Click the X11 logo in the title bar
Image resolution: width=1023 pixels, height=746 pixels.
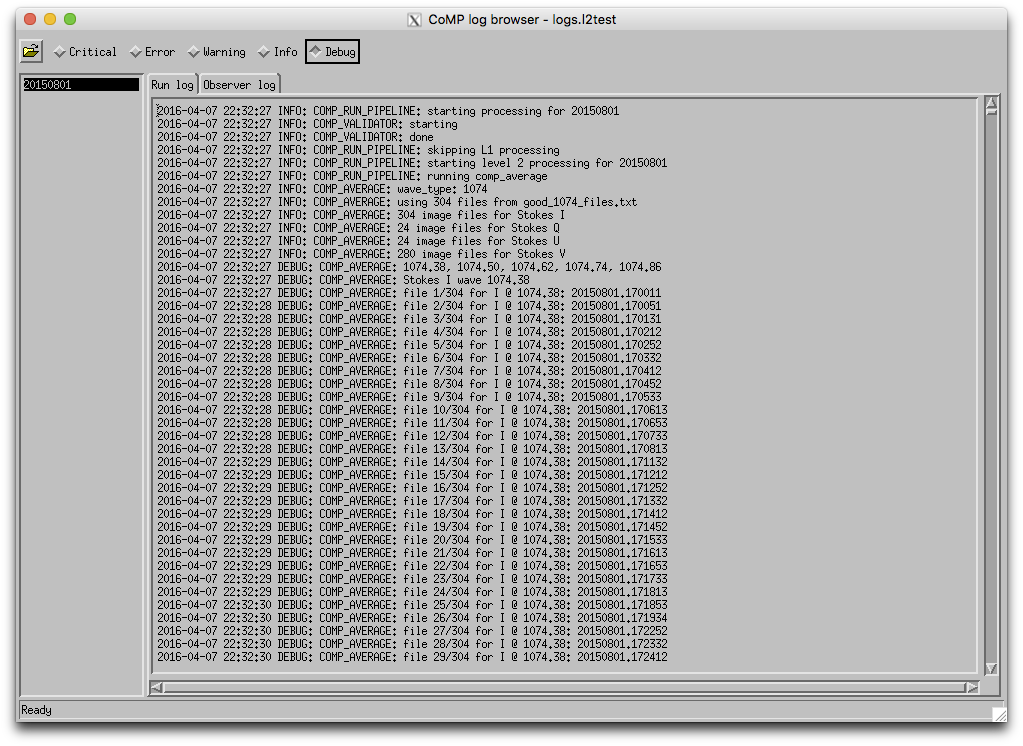412,18
